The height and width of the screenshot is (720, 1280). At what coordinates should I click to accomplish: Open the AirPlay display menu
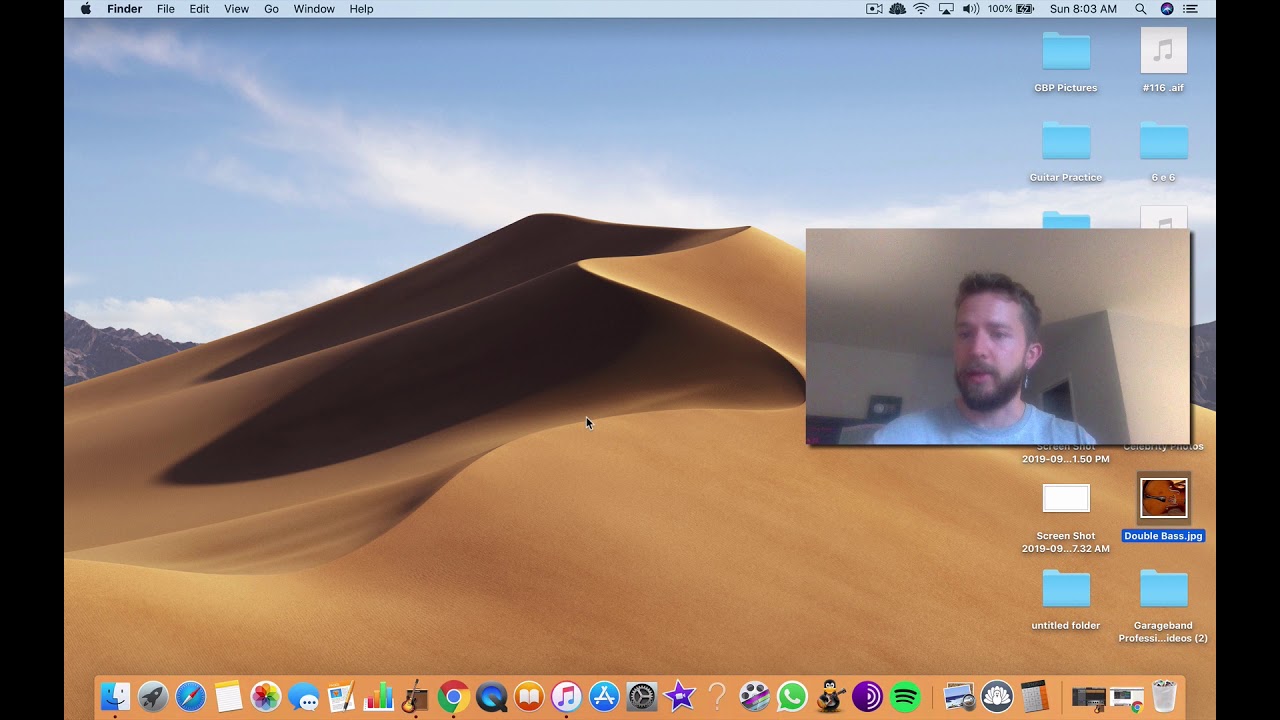click(x=946, y=9)
